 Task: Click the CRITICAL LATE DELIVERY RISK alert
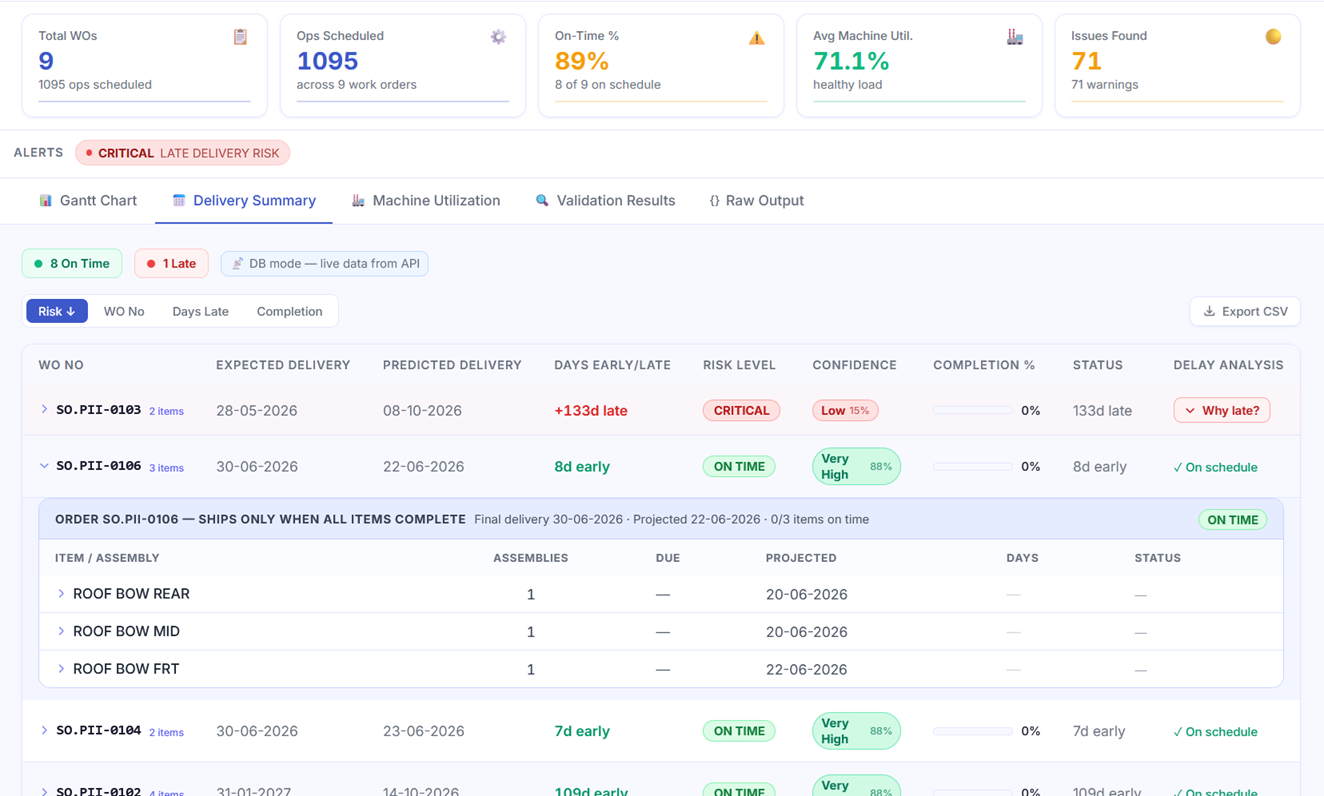coord(183,153)
